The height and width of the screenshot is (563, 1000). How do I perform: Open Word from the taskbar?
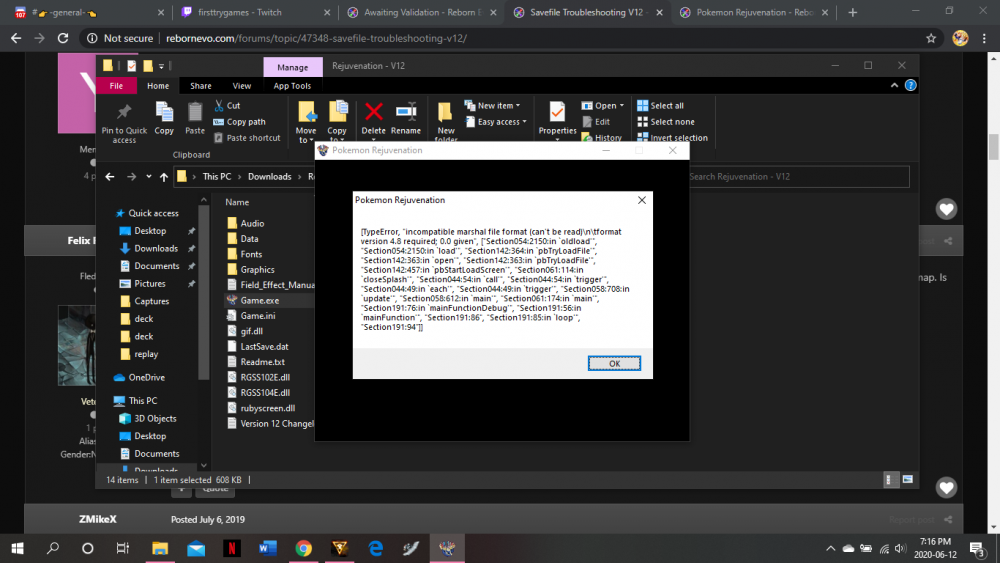pos(268,548)
